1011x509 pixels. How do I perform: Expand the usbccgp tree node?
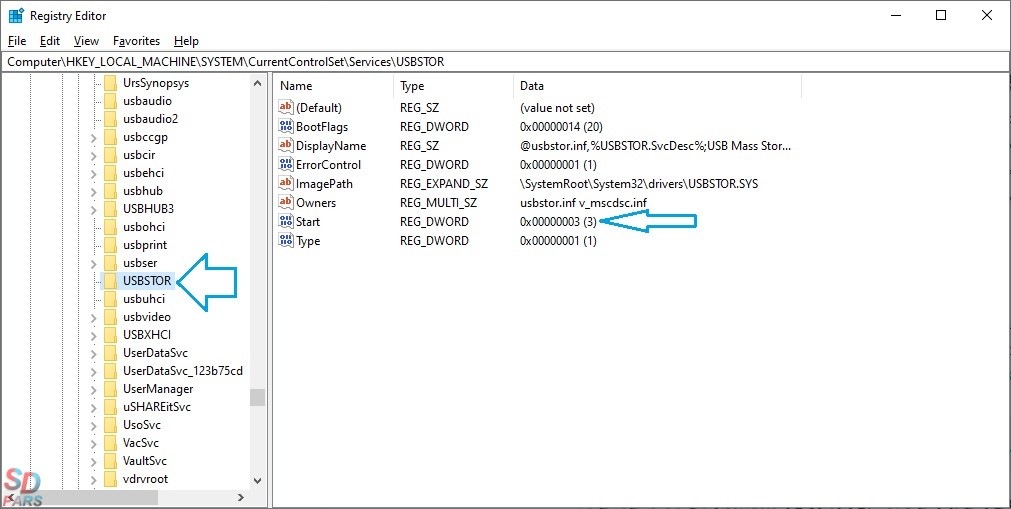93,137
